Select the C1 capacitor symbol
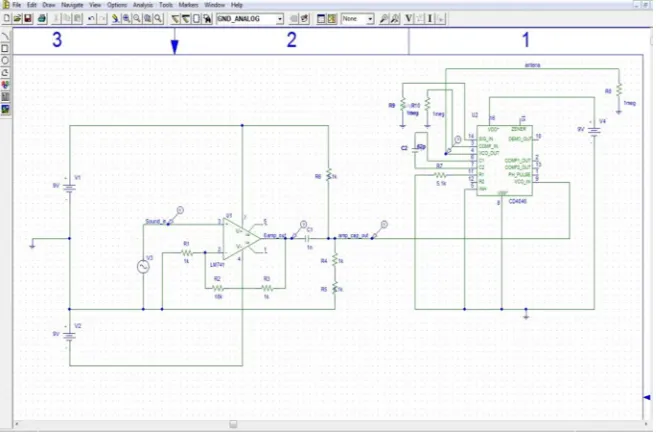Screen dimensions: 656x436 click(x=308, y=239)
